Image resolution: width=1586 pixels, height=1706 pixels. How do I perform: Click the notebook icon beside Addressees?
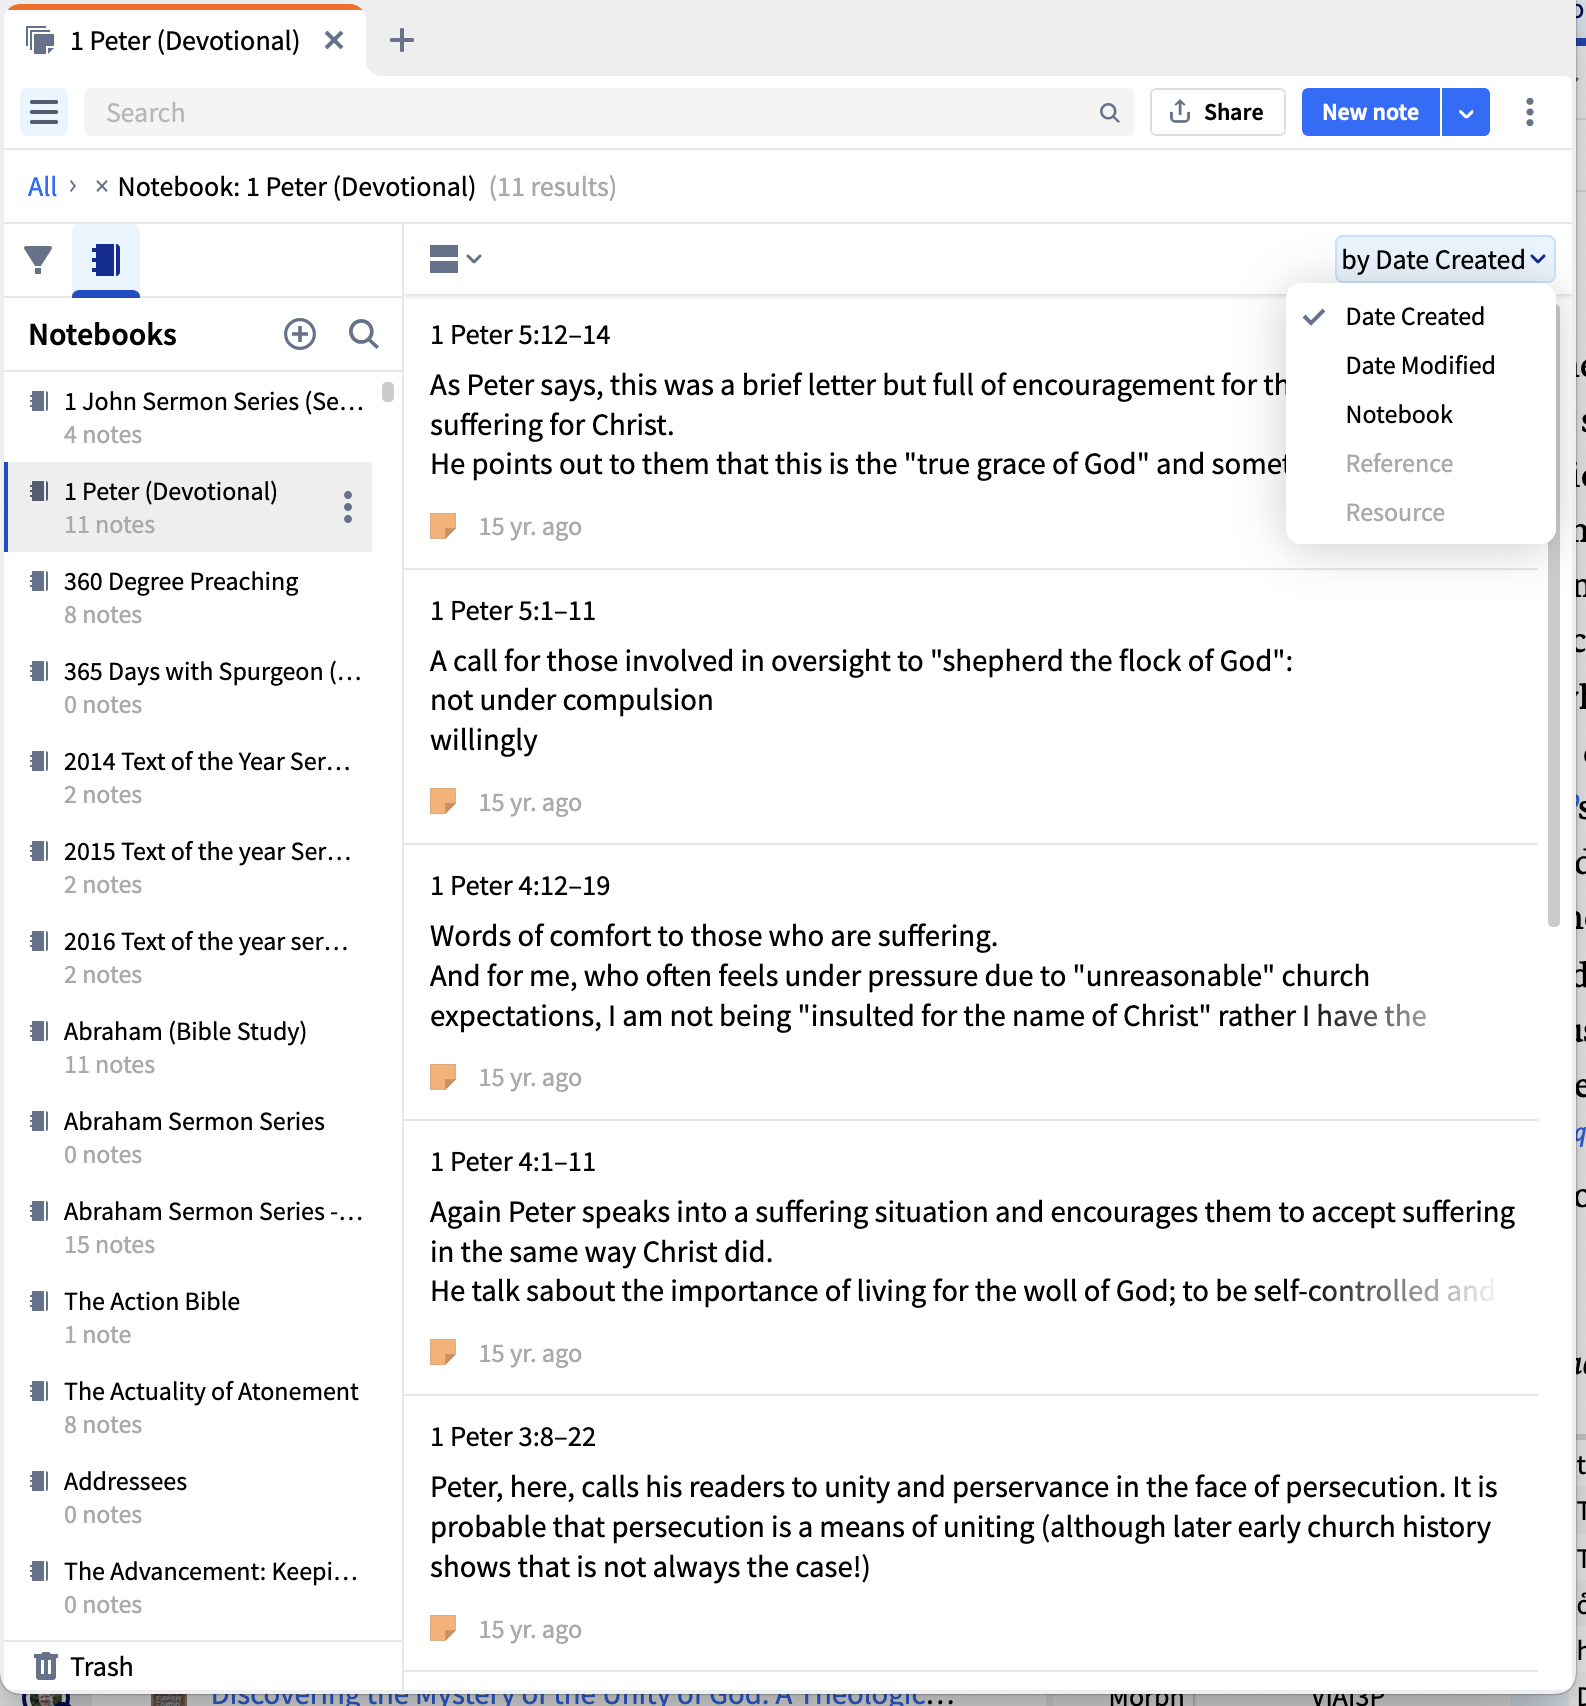pos(39,1481)
